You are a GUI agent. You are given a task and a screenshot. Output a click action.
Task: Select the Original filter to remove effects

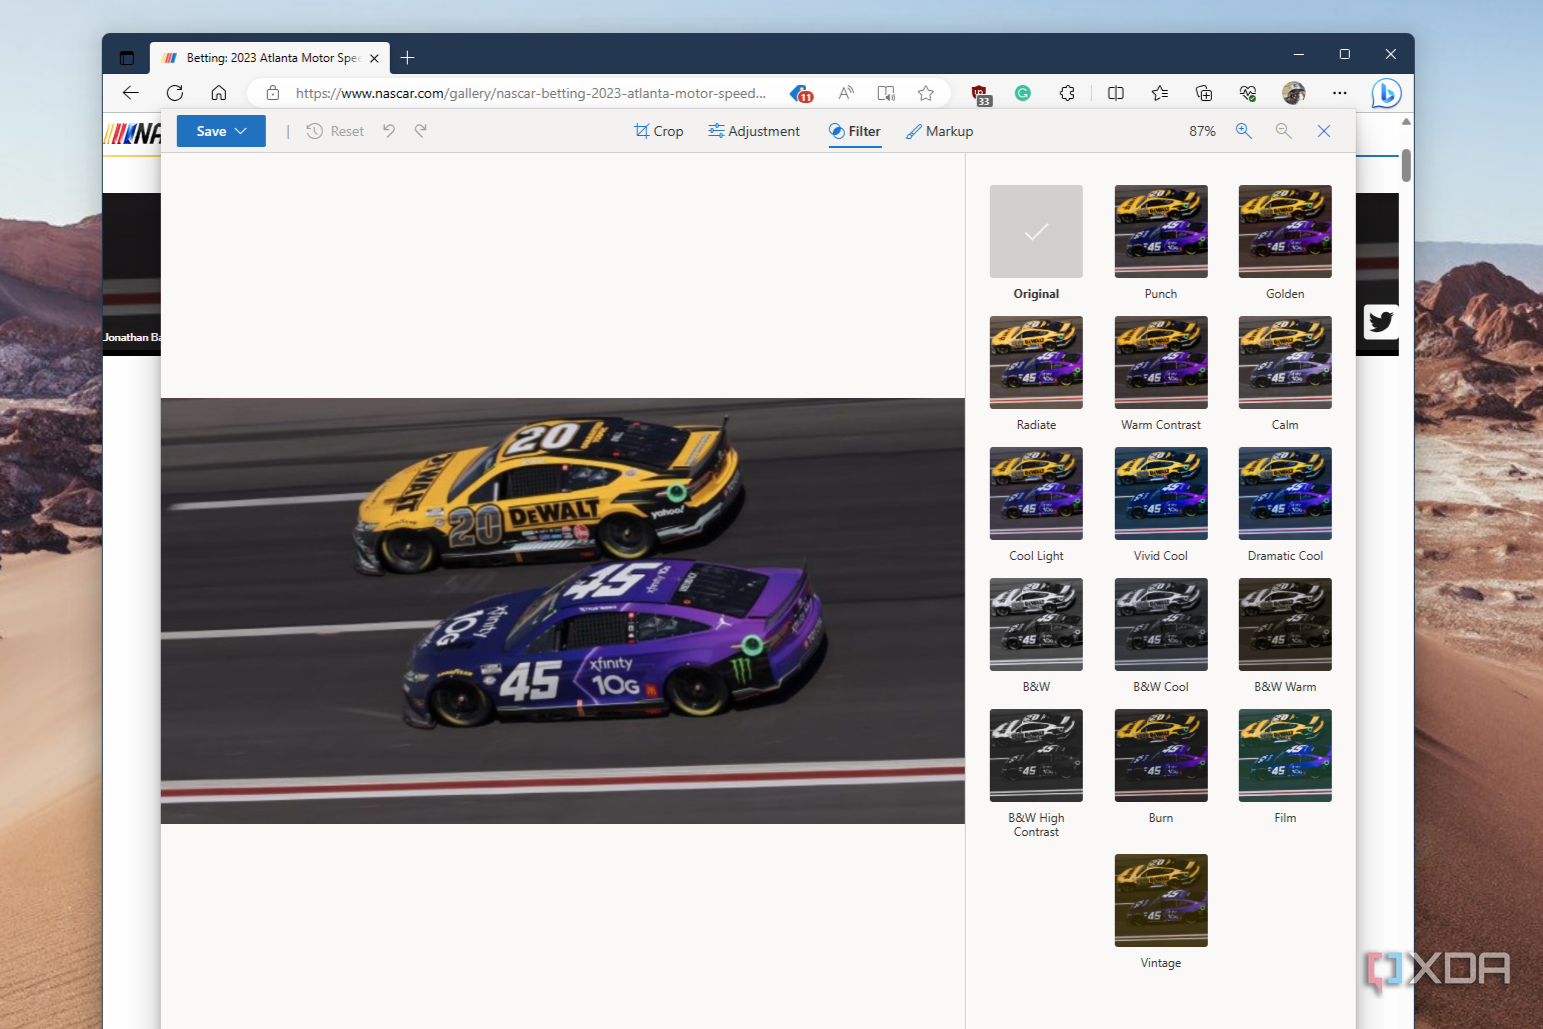(x=1035, y=231)
